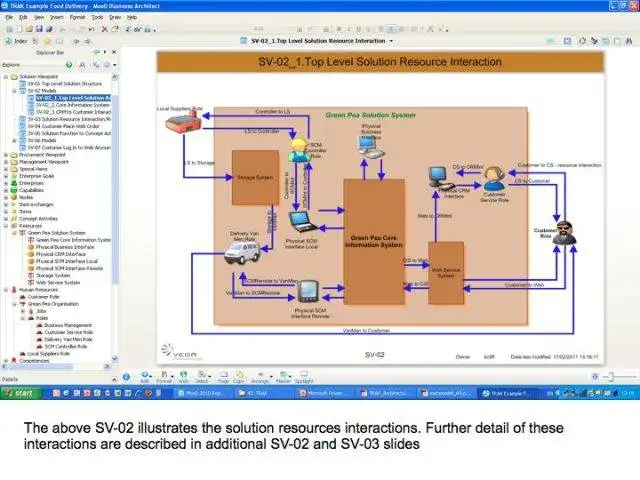Collapse the Solution Viewpoint folder
Screen dimensions: 640x480
[6, 77]
